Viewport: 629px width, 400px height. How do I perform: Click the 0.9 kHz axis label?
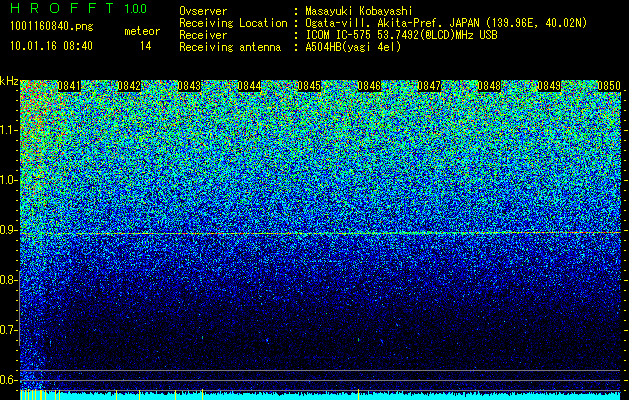pyautogui.click(x=8, y=230)
